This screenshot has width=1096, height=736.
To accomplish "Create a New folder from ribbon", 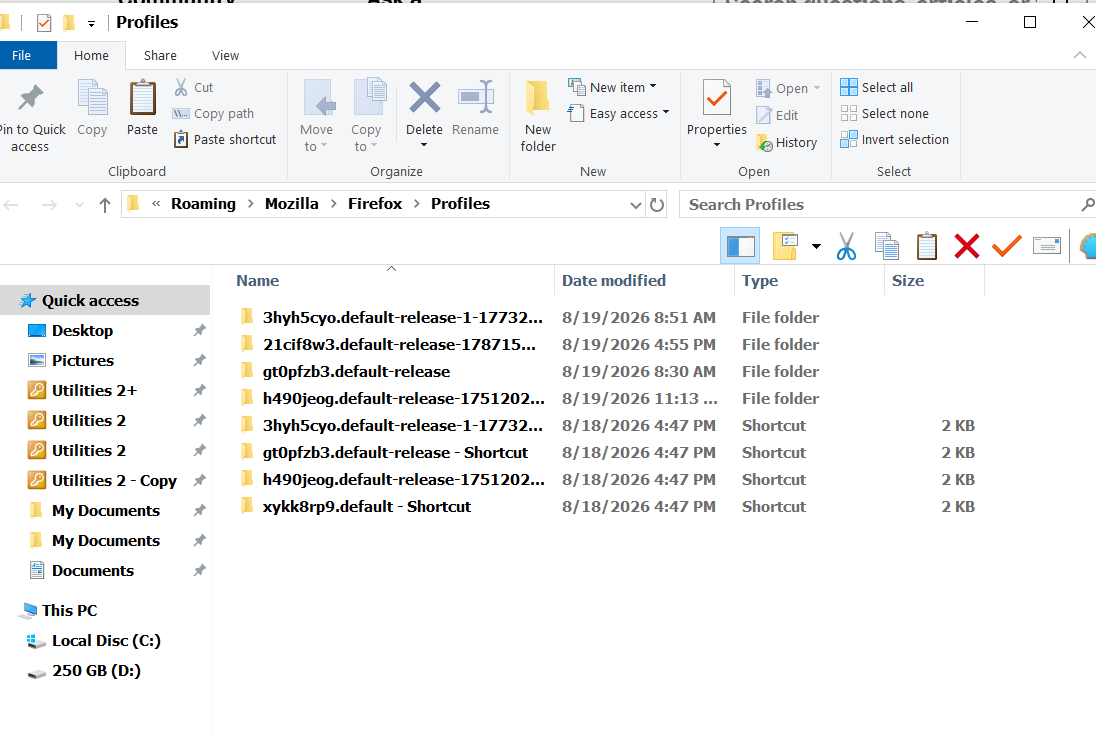I will click(x=538, y=116).
